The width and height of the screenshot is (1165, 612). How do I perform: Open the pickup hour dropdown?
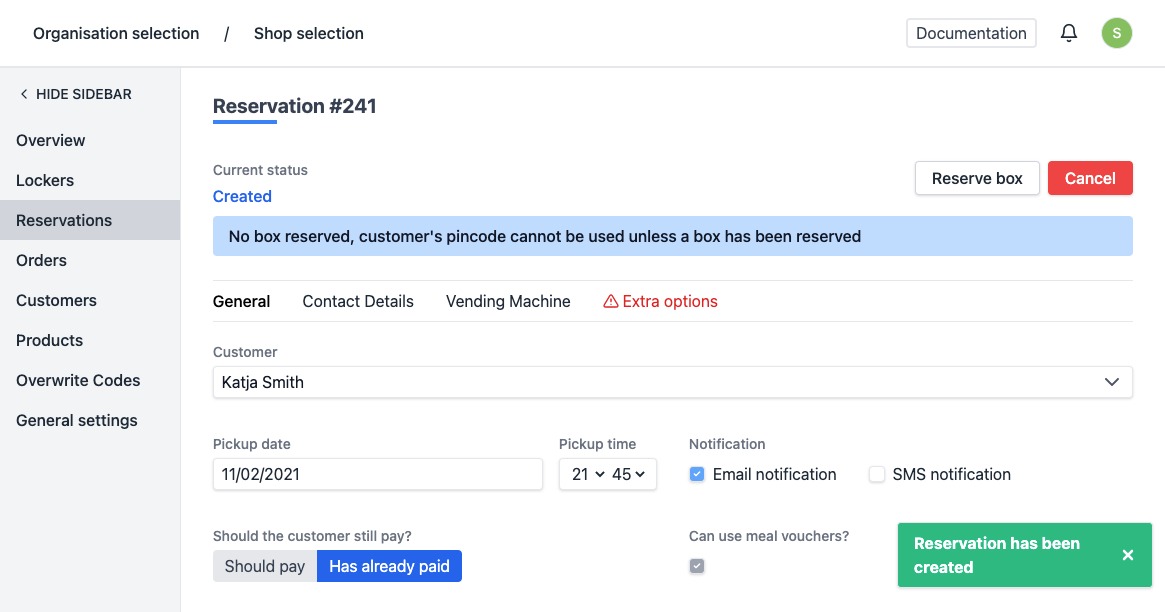[588, 475]
